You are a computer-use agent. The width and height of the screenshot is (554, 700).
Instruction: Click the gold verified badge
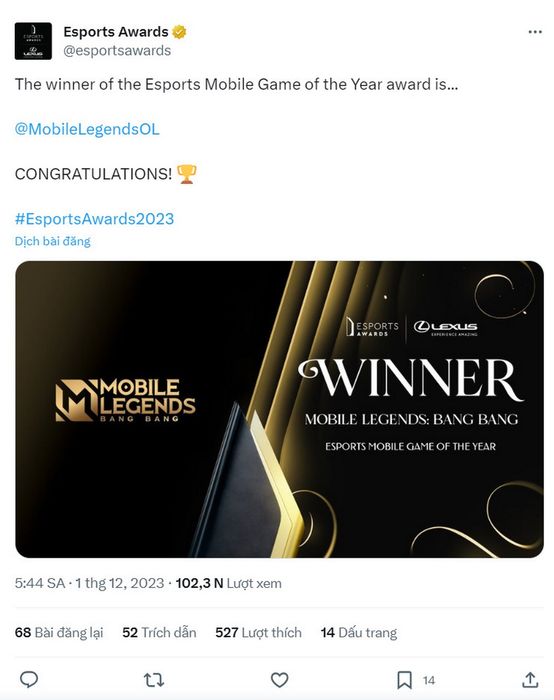click(179, 32)
